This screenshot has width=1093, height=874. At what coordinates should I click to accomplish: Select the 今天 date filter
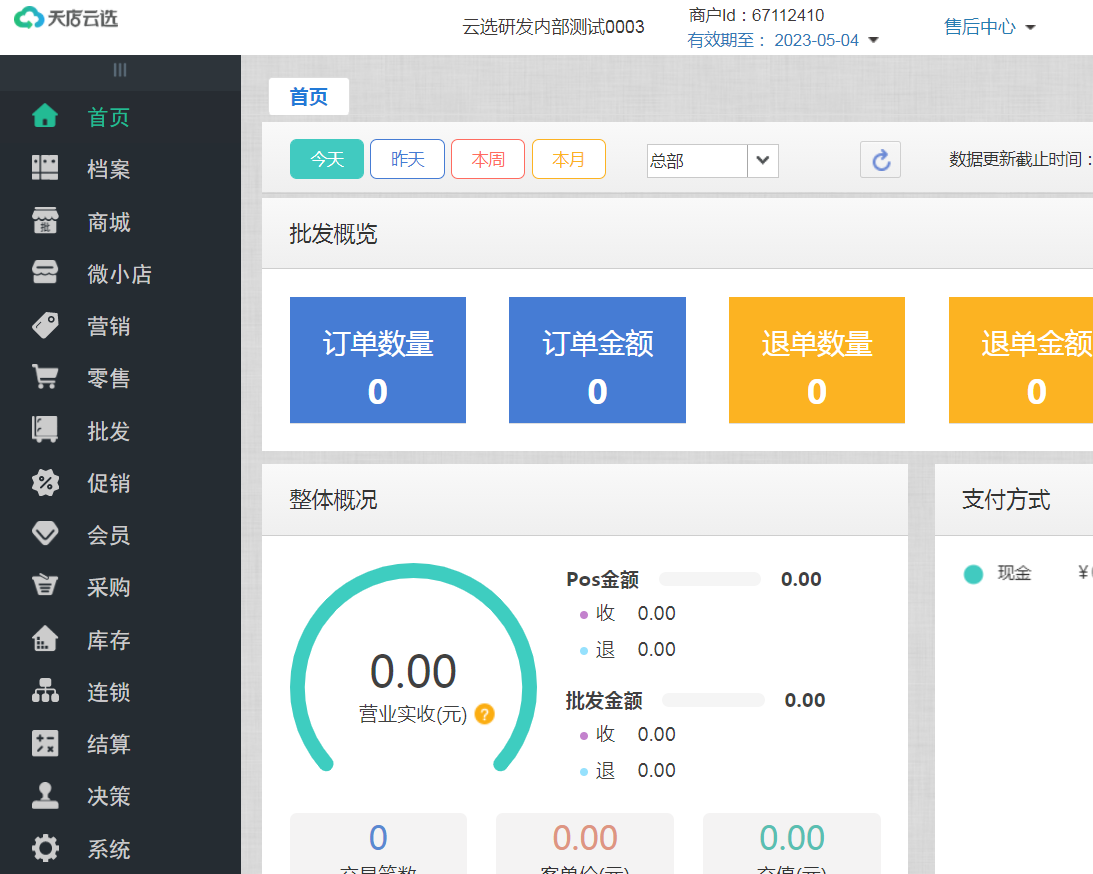click(x=326, y=159)
